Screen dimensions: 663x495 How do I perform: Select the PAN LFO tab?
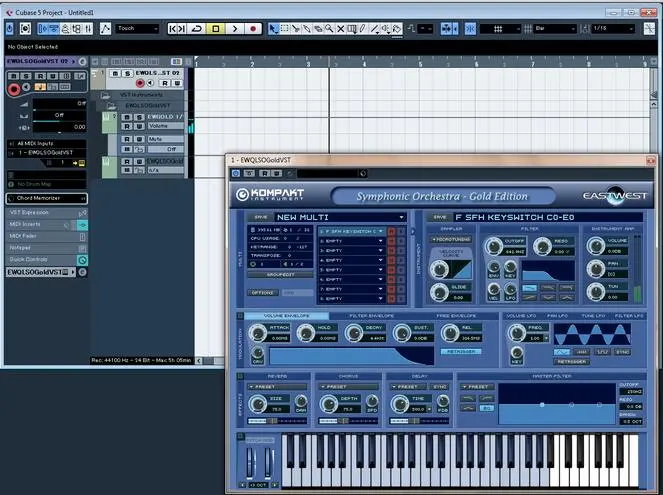[557, 316]
